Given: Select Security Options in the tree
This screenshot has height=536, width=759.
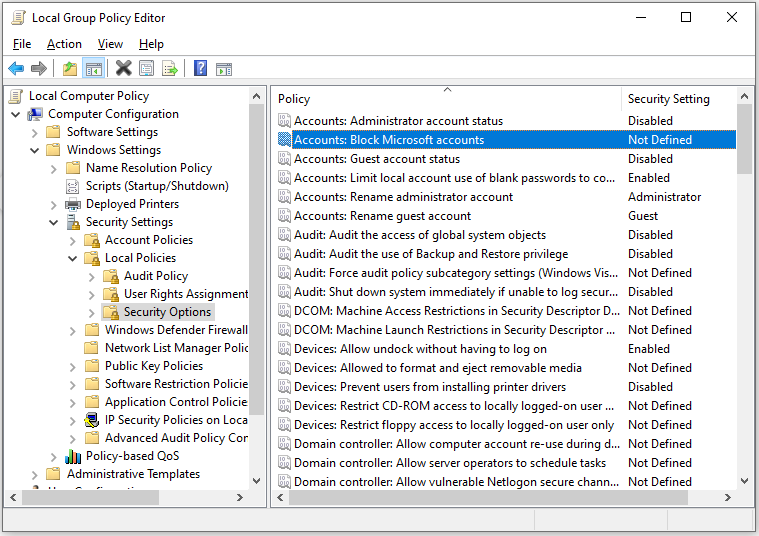Looking at the screenshot, I should [x=167, y=312].
